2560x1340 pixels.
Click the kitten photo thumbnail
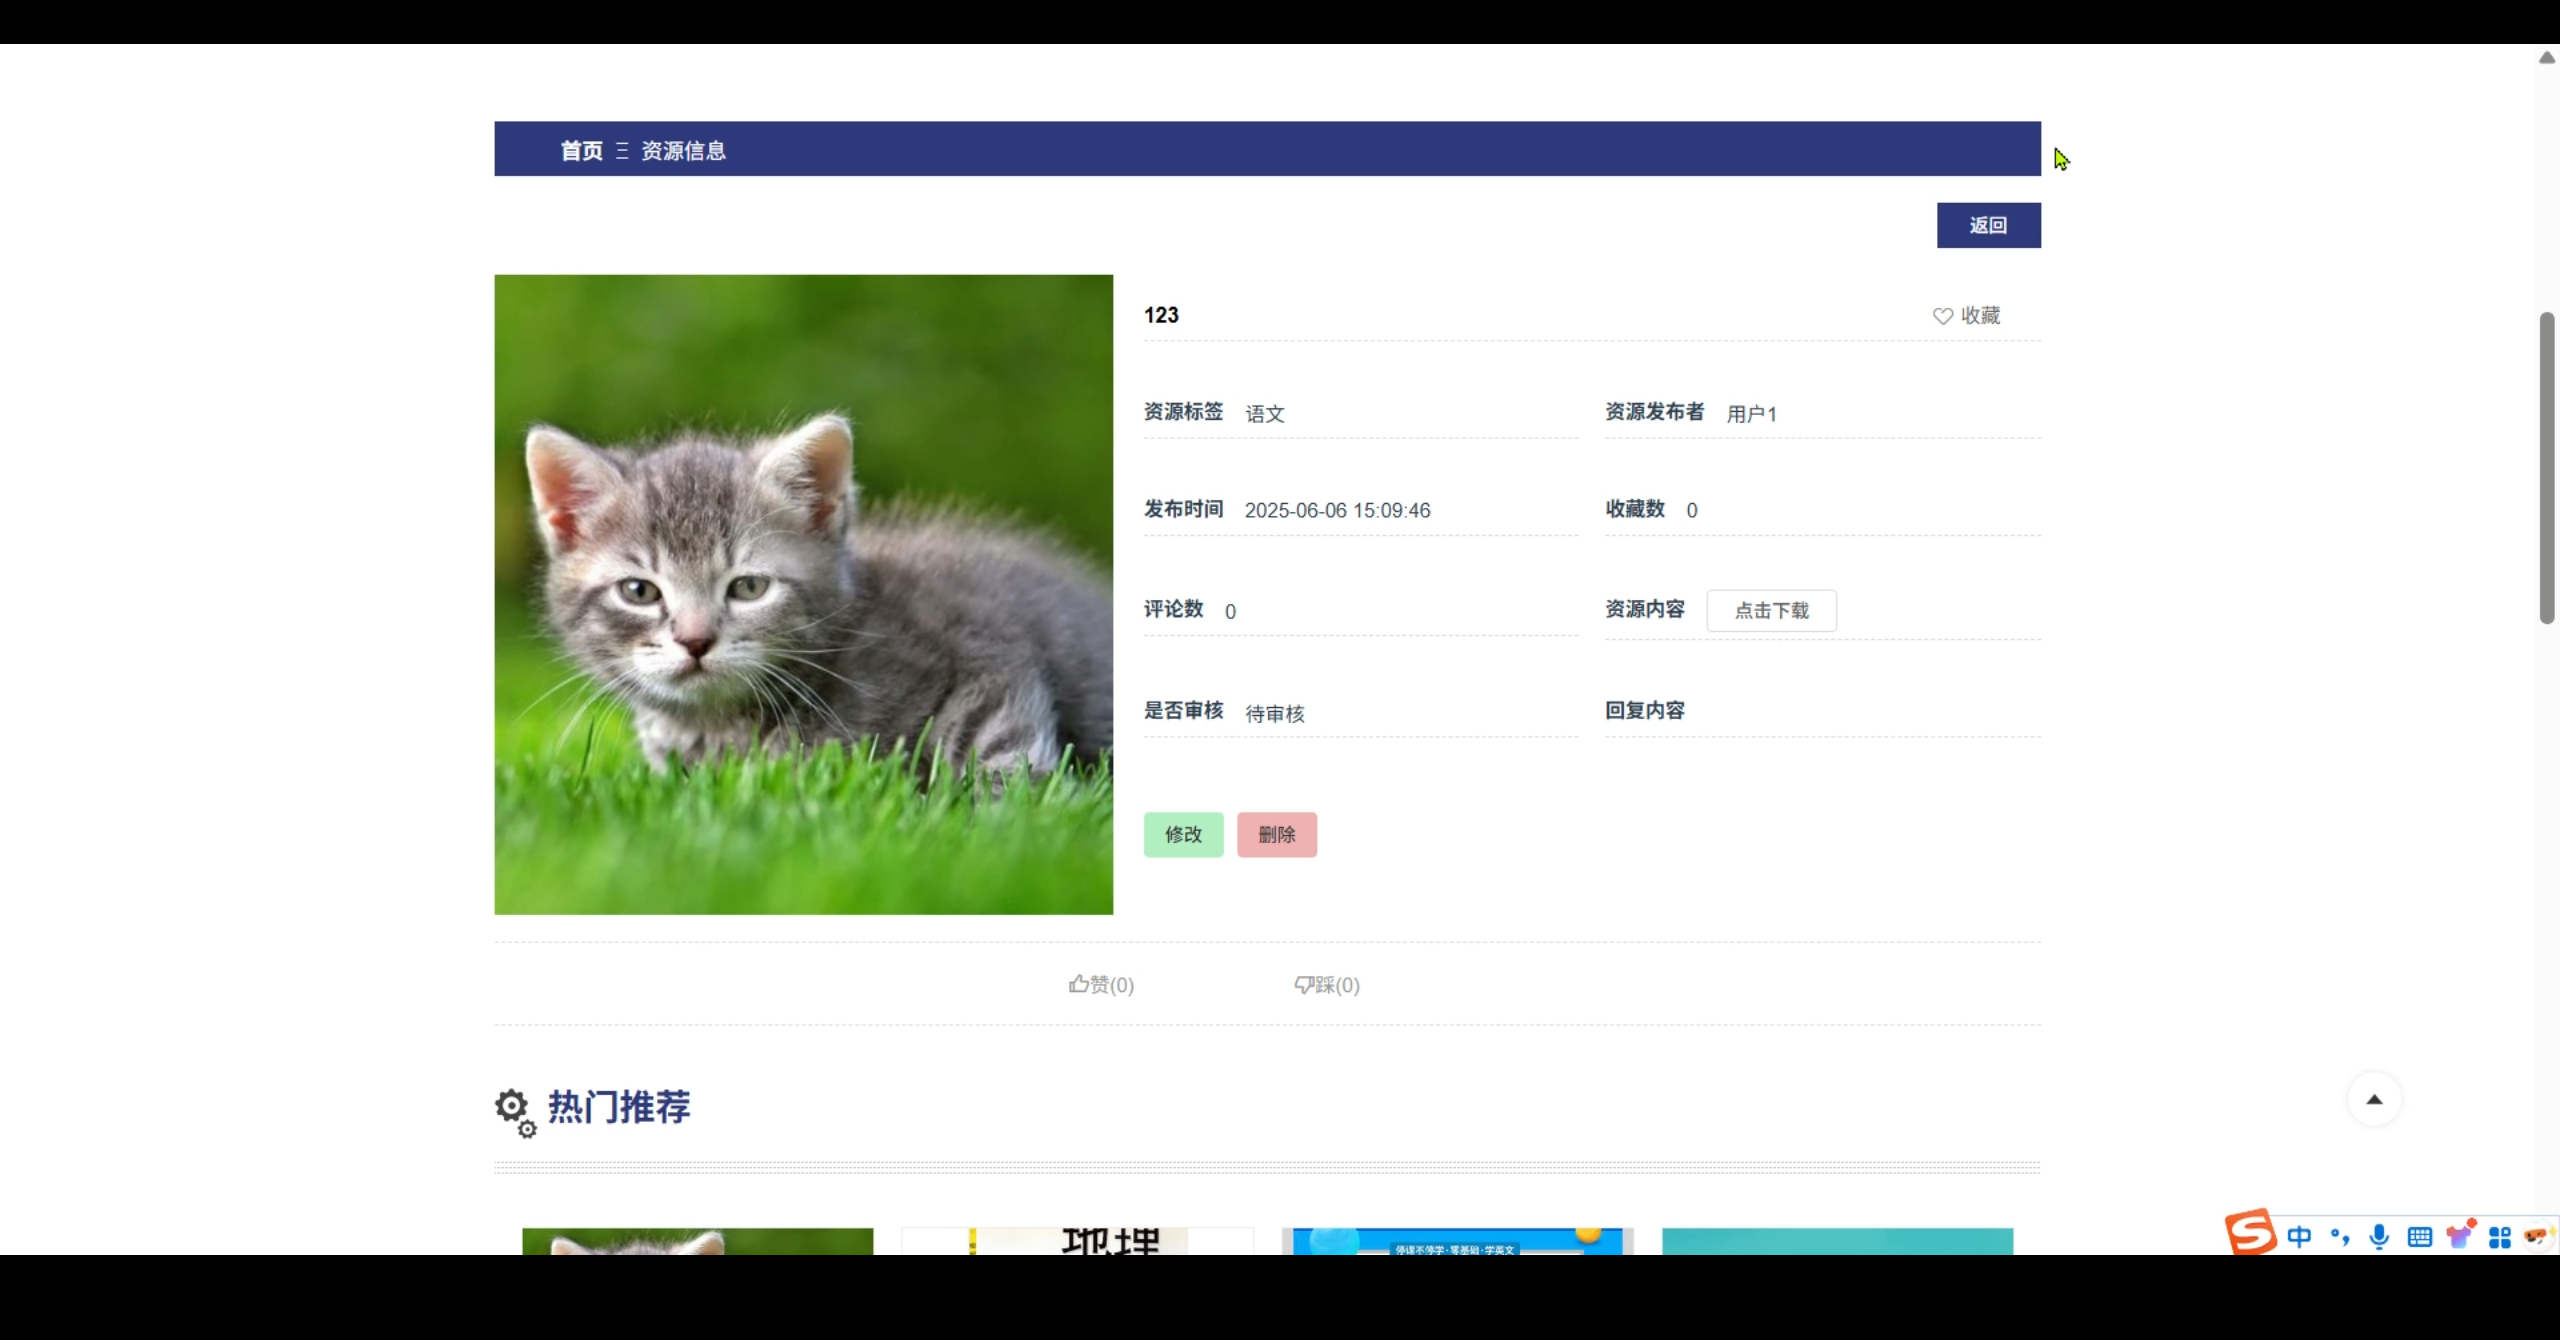click(803, 594)
